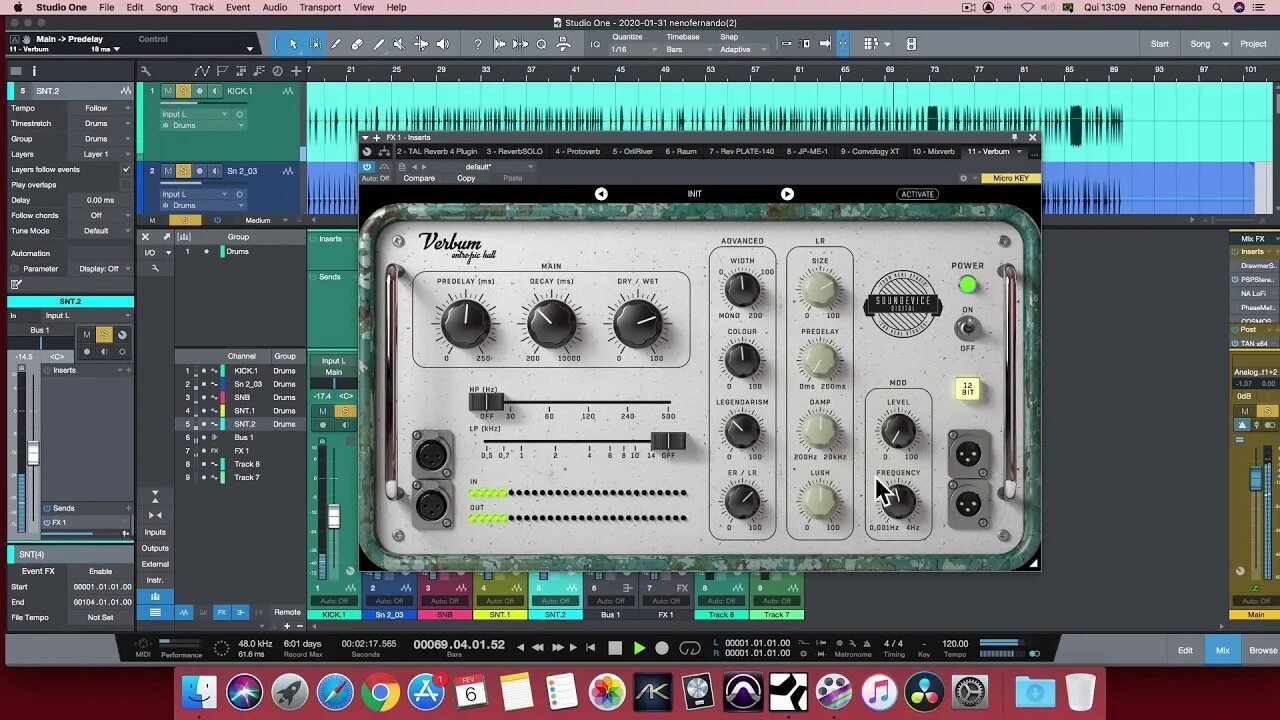Image resolution: width=1280 pixels, height=720 pixels.
Task: Click the DECAY (ms) knob
Action: (x=551, y=323)
